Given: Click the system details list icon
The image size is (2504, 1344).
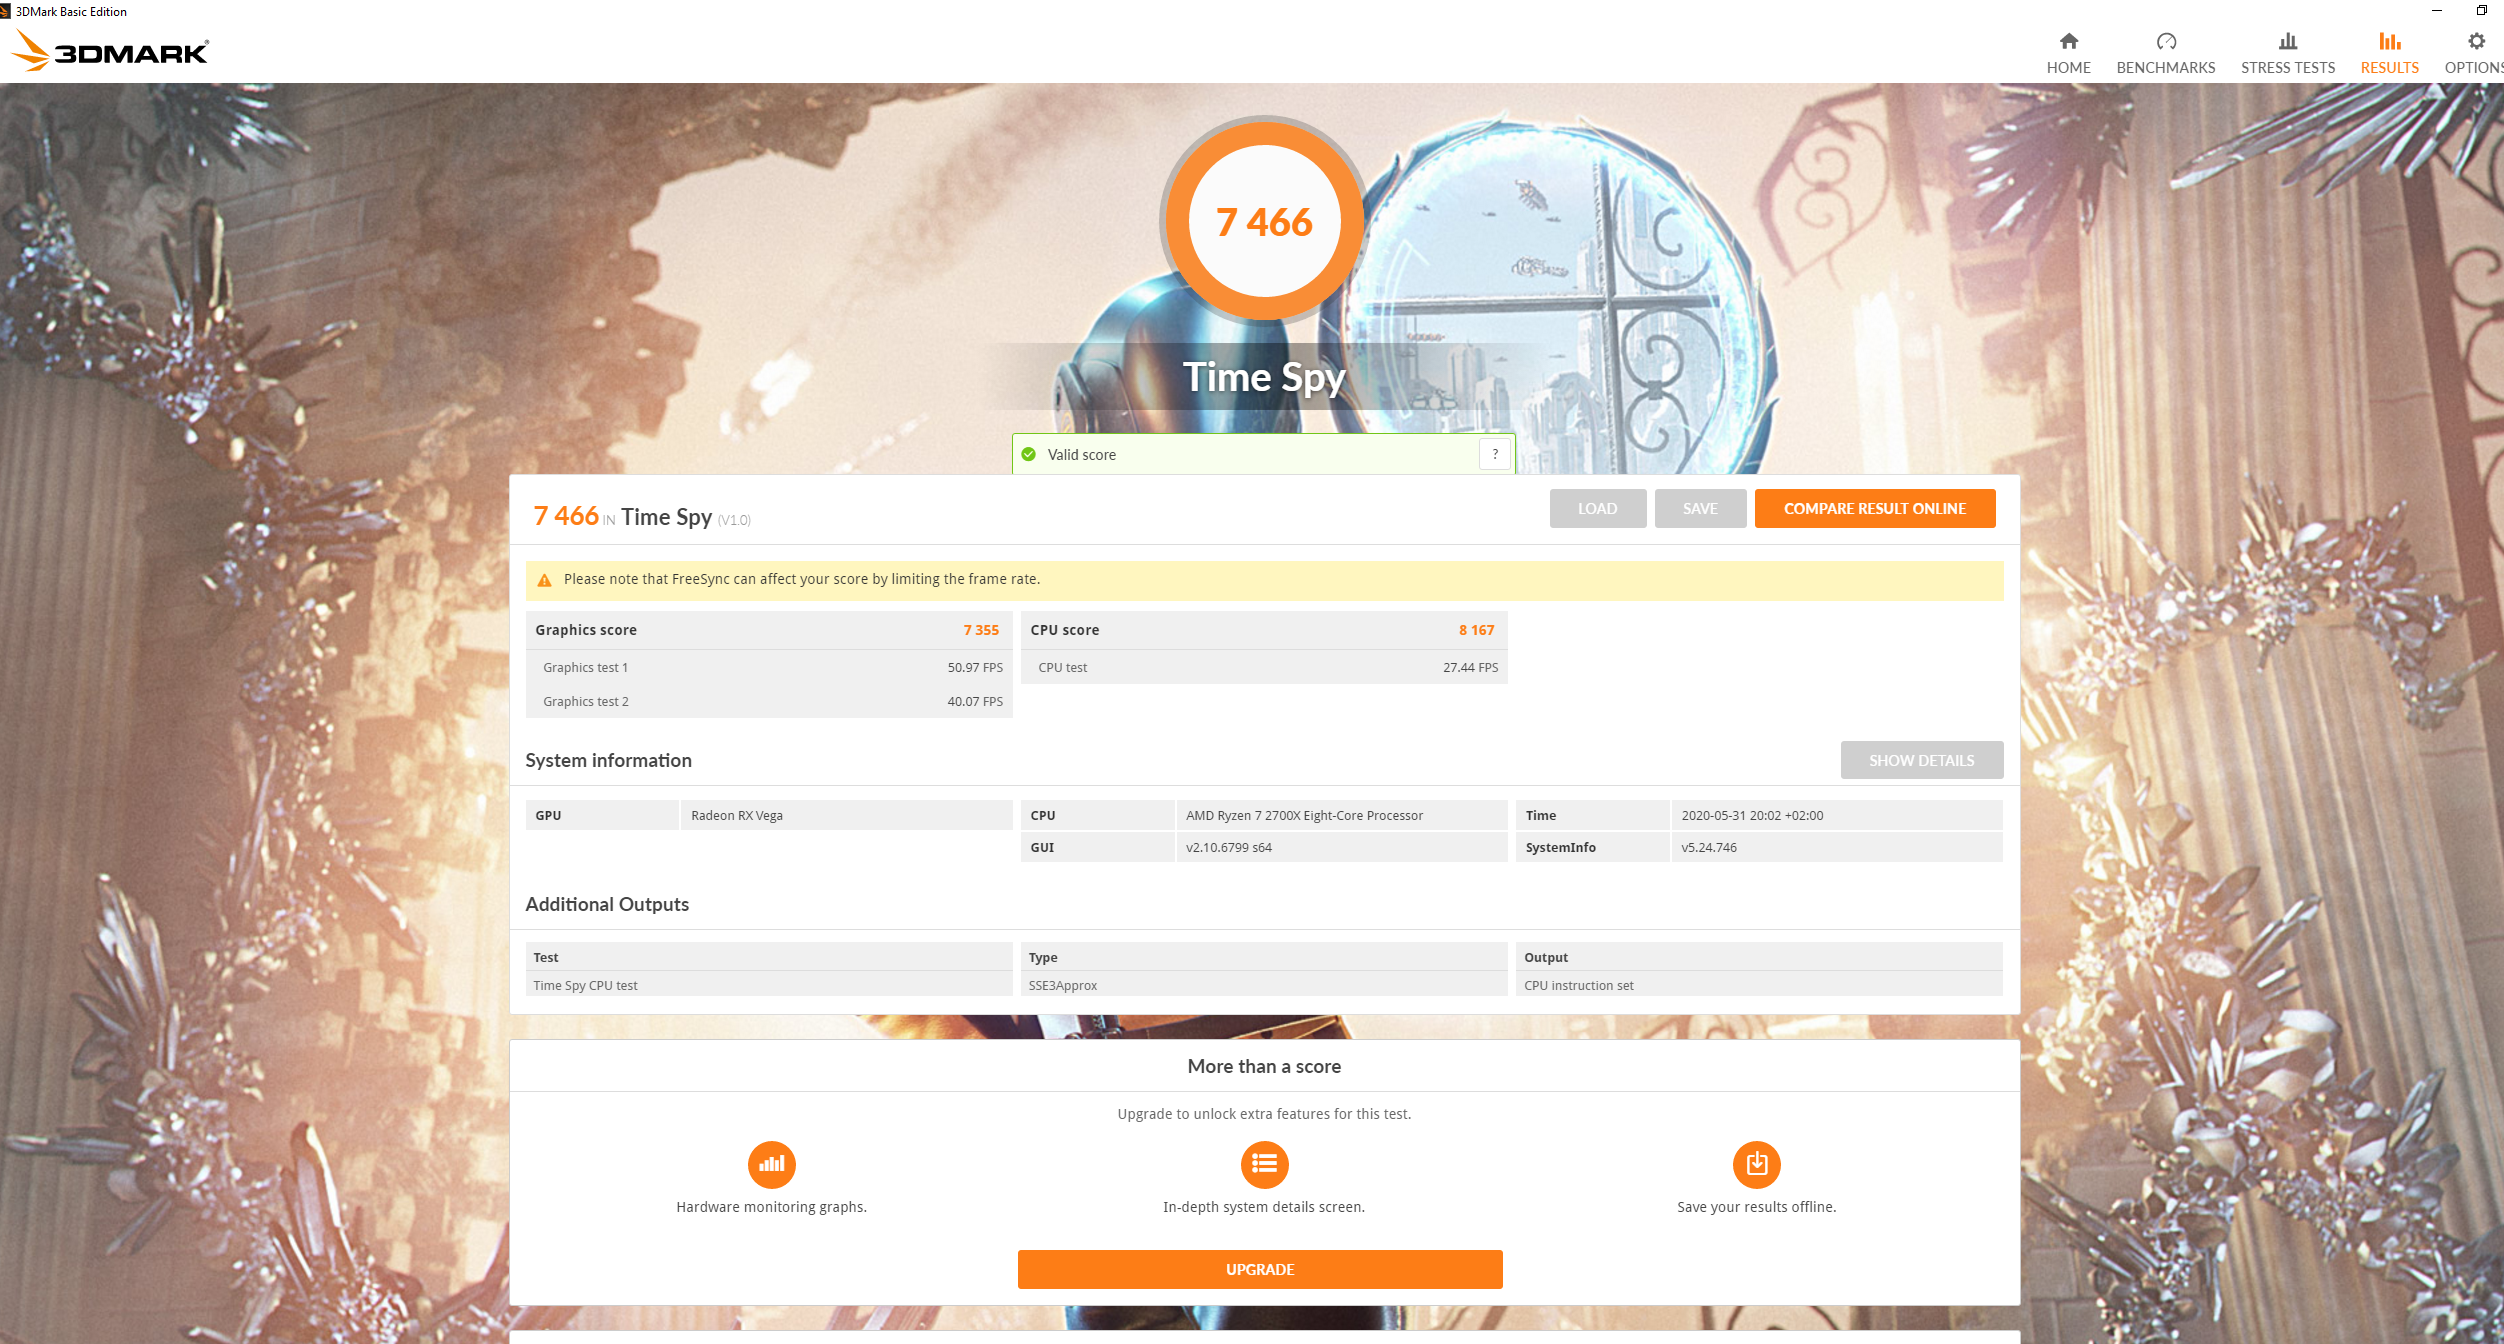Looking at the screenshot, I should click(x=1264, y=1164).
